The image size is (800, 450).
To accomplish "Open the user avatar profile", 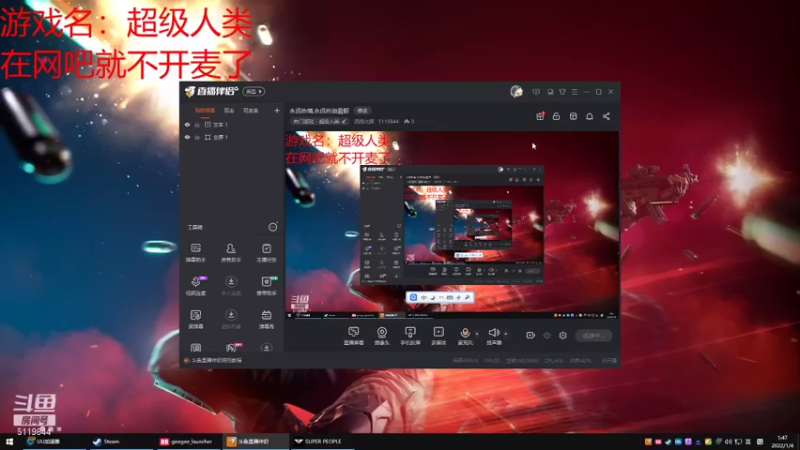I will point(516,91).
